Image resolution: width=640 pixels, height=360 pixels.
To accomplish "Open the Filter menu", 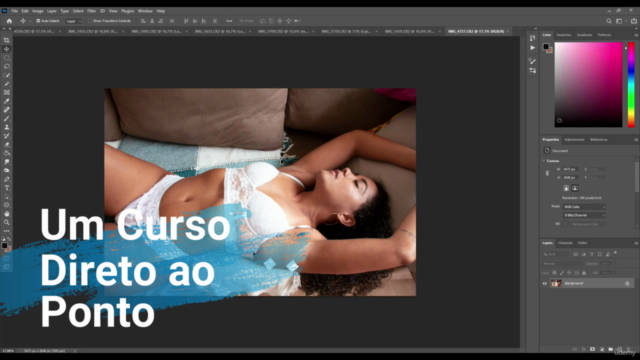I will tap(91, 11).
